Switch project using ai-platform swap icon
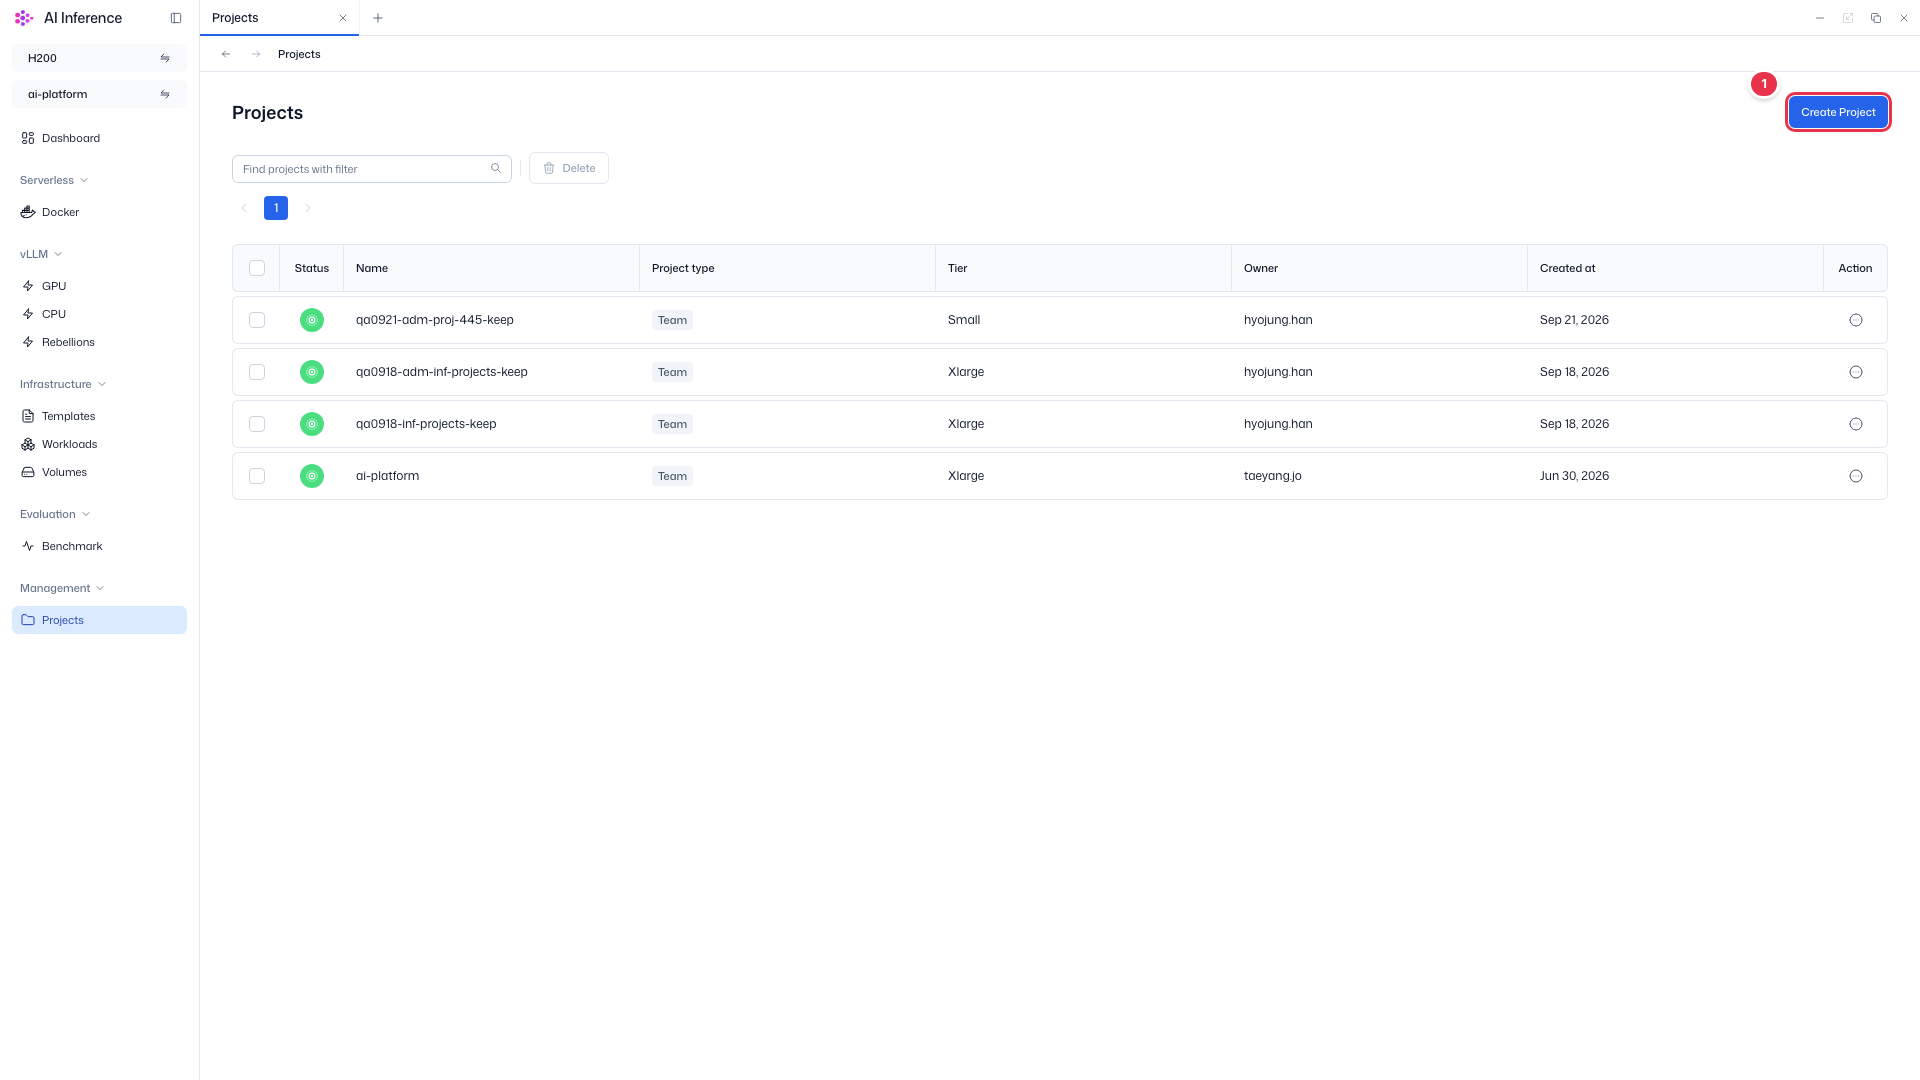 (x=165, y=94)
